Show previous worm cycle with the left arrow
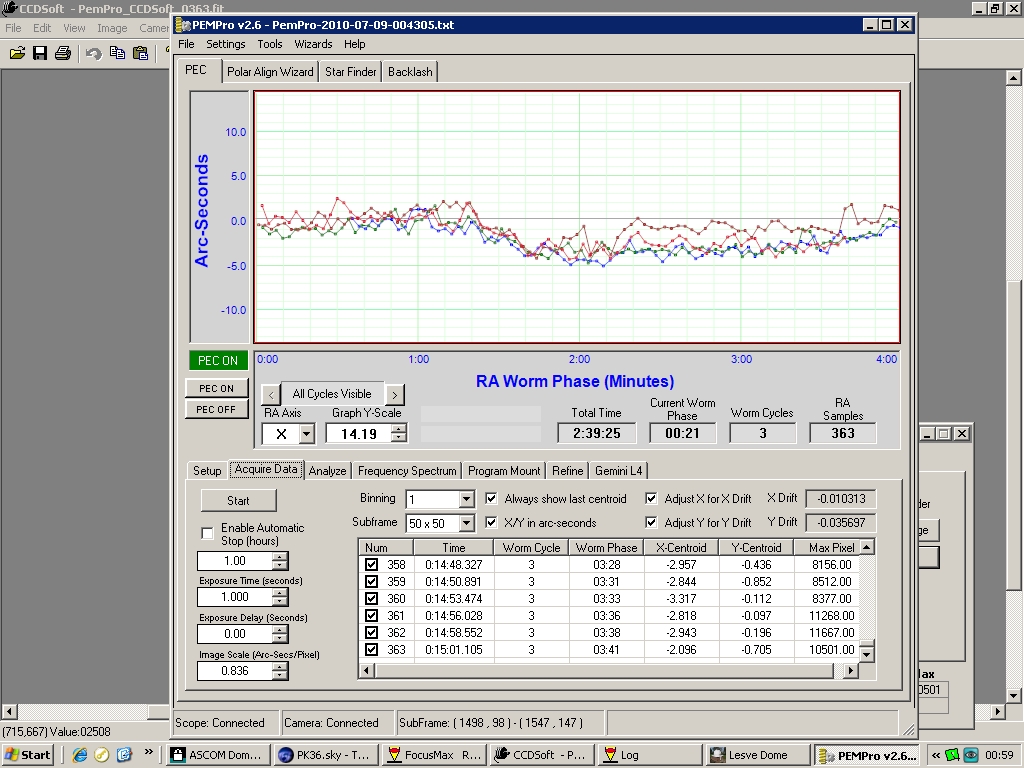The width and height of the screenshot is (1024, 768). click(x=271, y=394)
